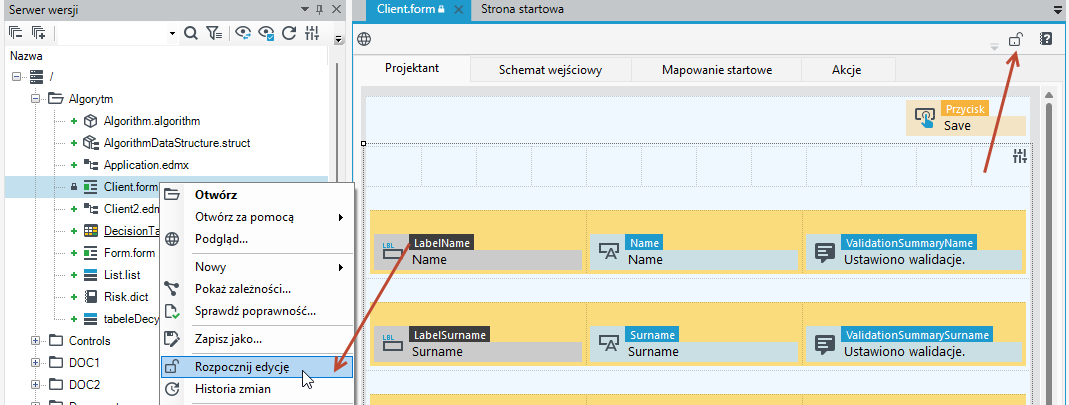Collapse the root server node
The height and width of the screenshot is (405, 1069).
tap(16, 77)
